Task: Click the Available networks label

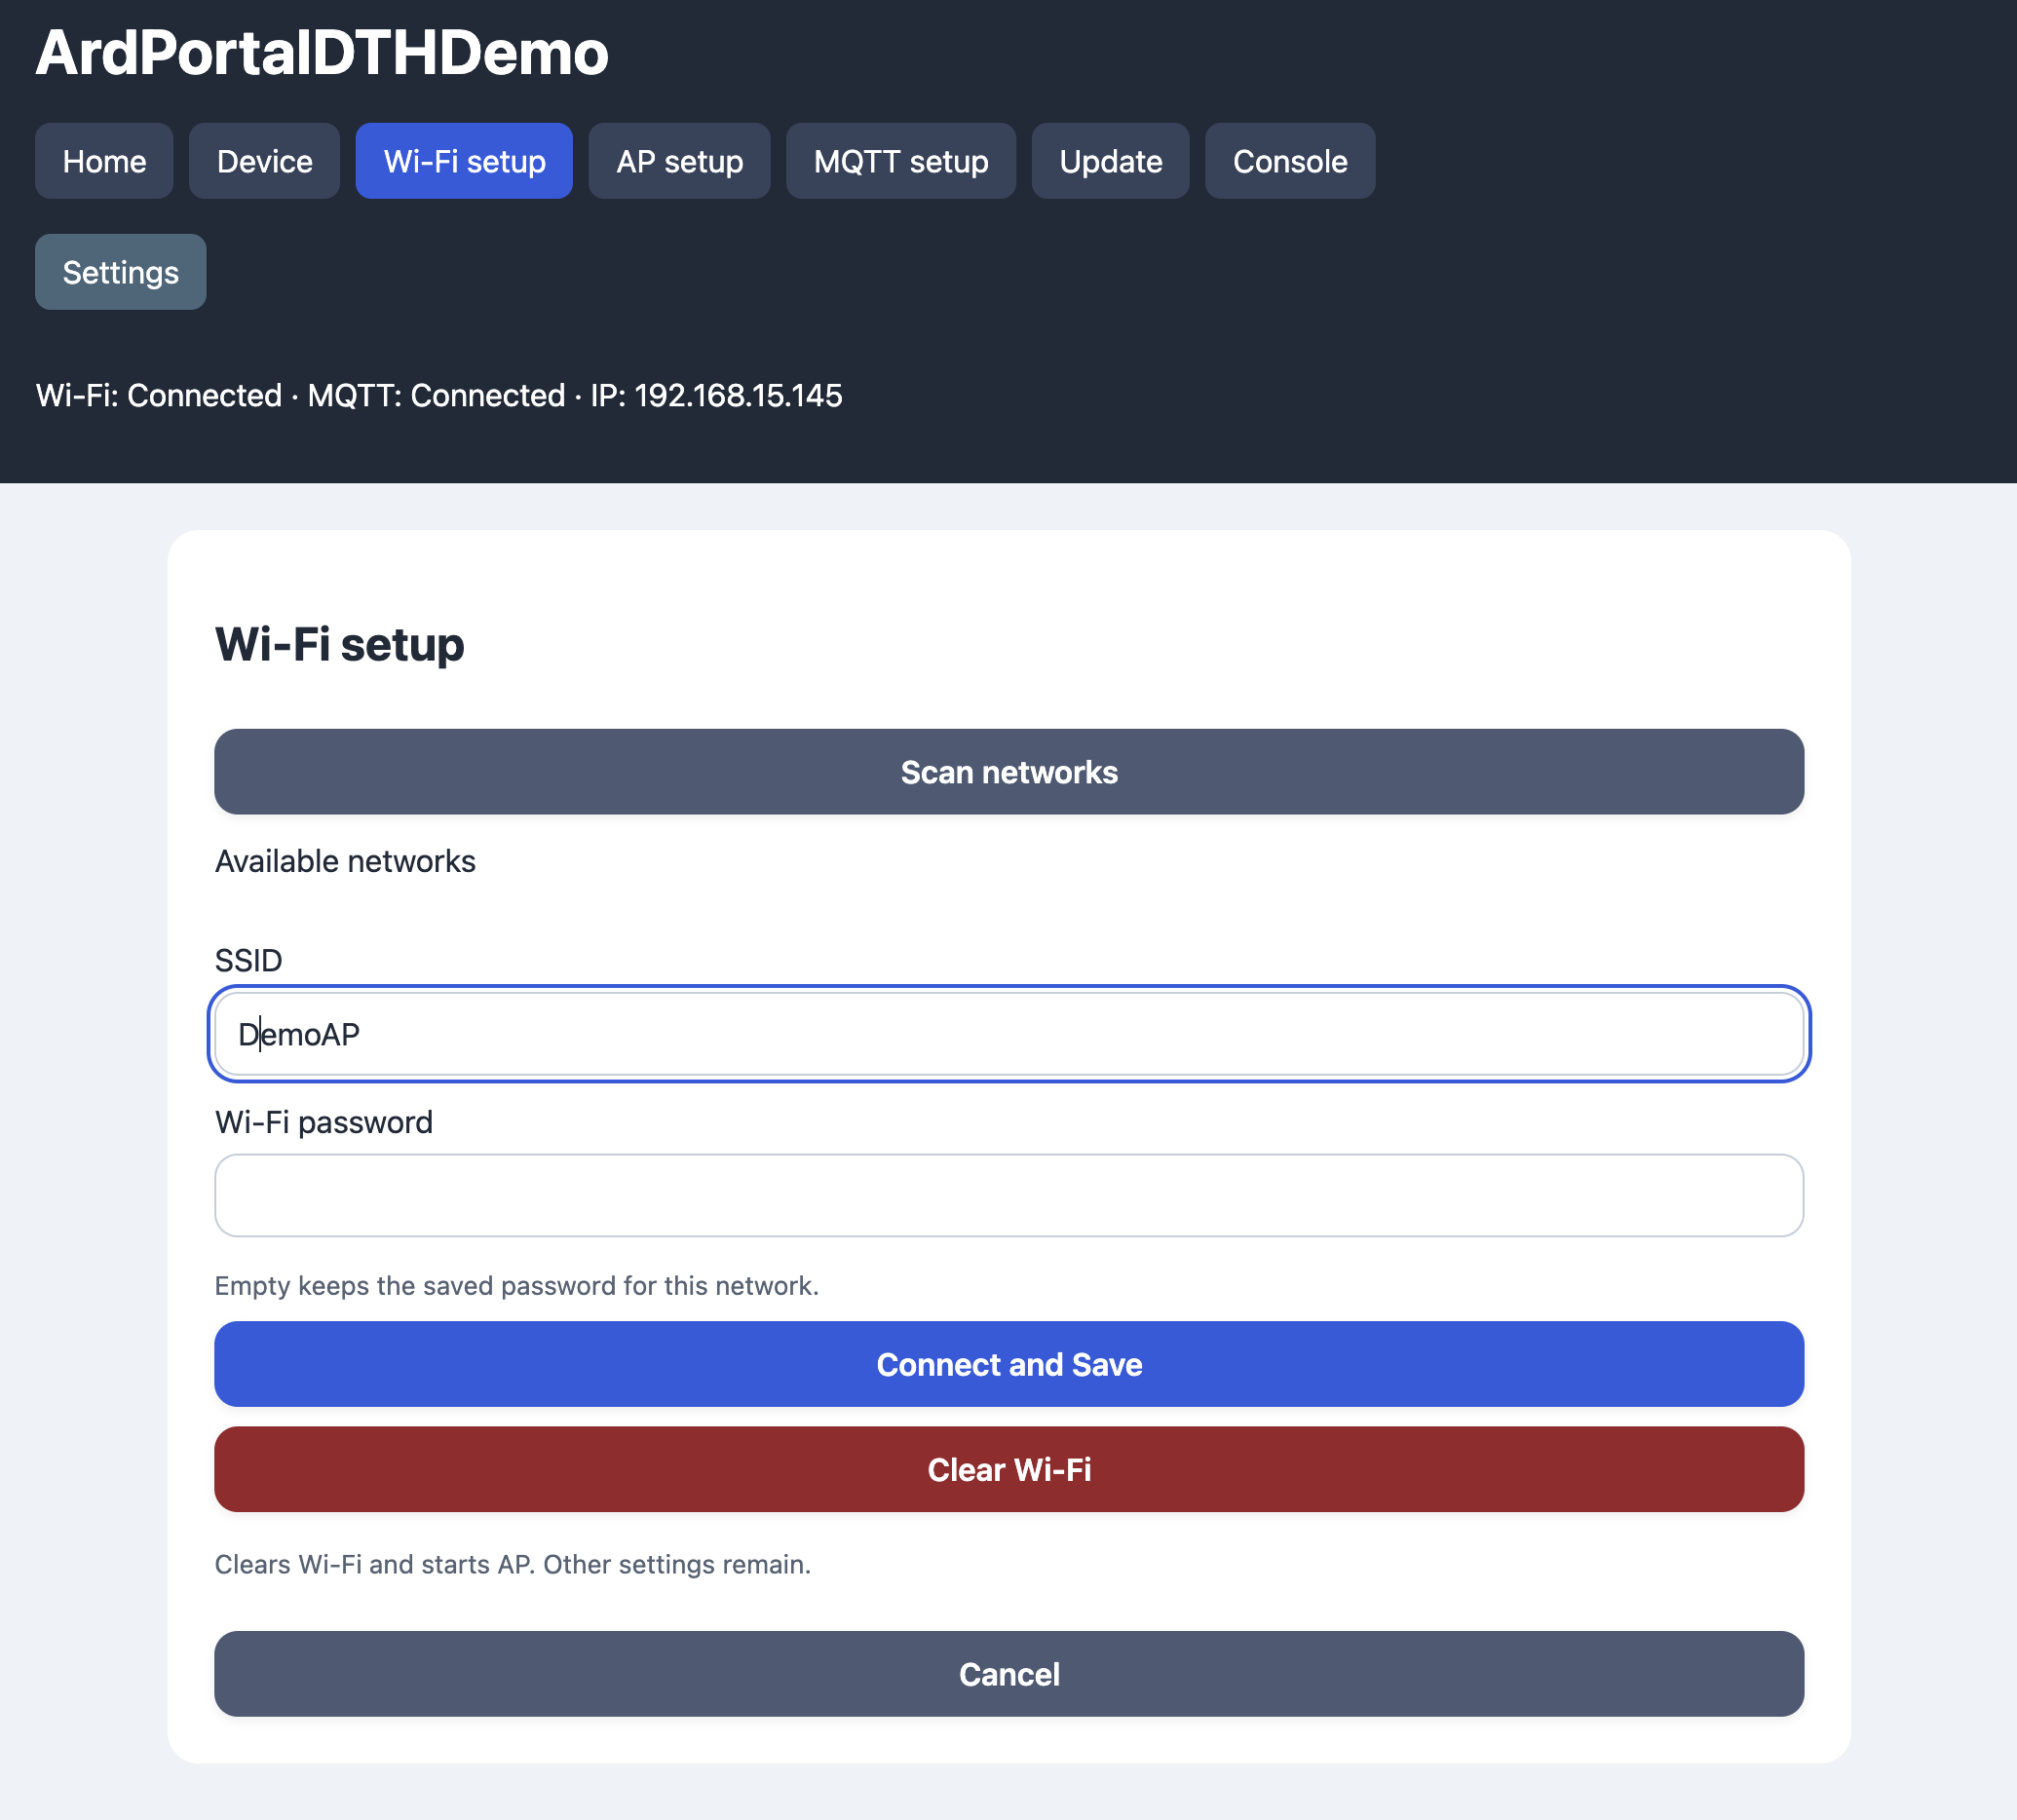Action: [345, 861]
